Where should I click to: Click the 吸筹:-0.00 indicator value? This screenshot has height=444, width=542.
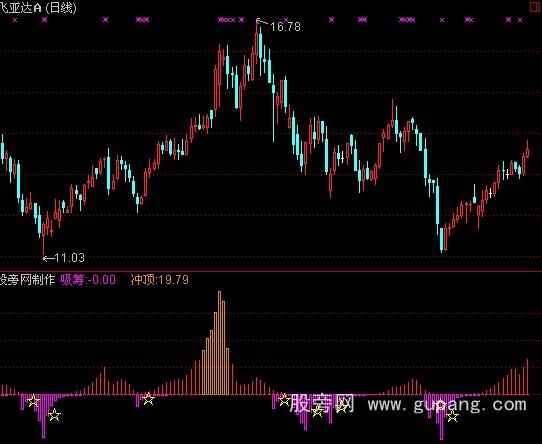[88, 279]
